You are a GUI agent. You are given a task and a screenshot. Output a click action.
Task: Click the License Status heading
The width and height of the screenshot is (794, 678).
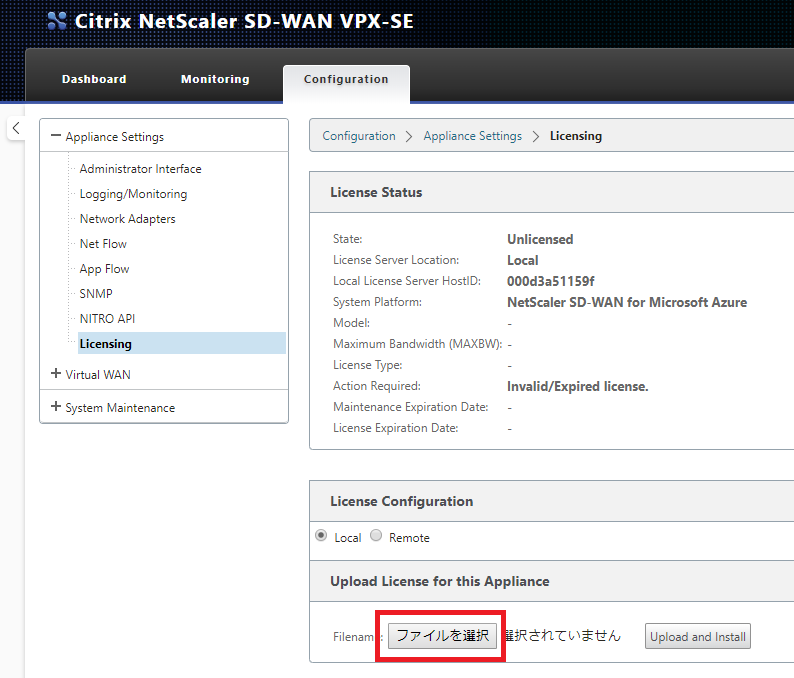click(376, 192)
